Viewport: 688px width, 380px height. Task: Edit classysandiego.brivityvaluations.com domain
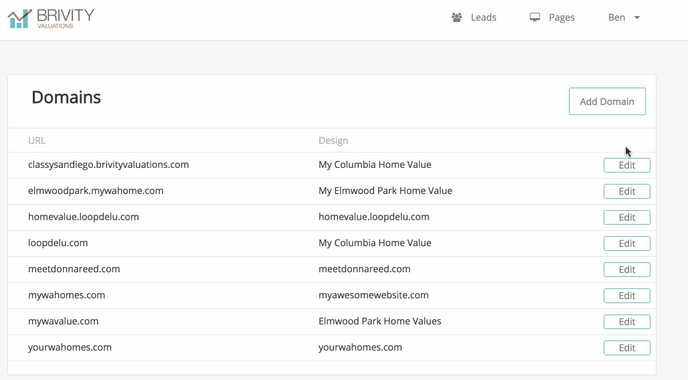coord(627,165)
